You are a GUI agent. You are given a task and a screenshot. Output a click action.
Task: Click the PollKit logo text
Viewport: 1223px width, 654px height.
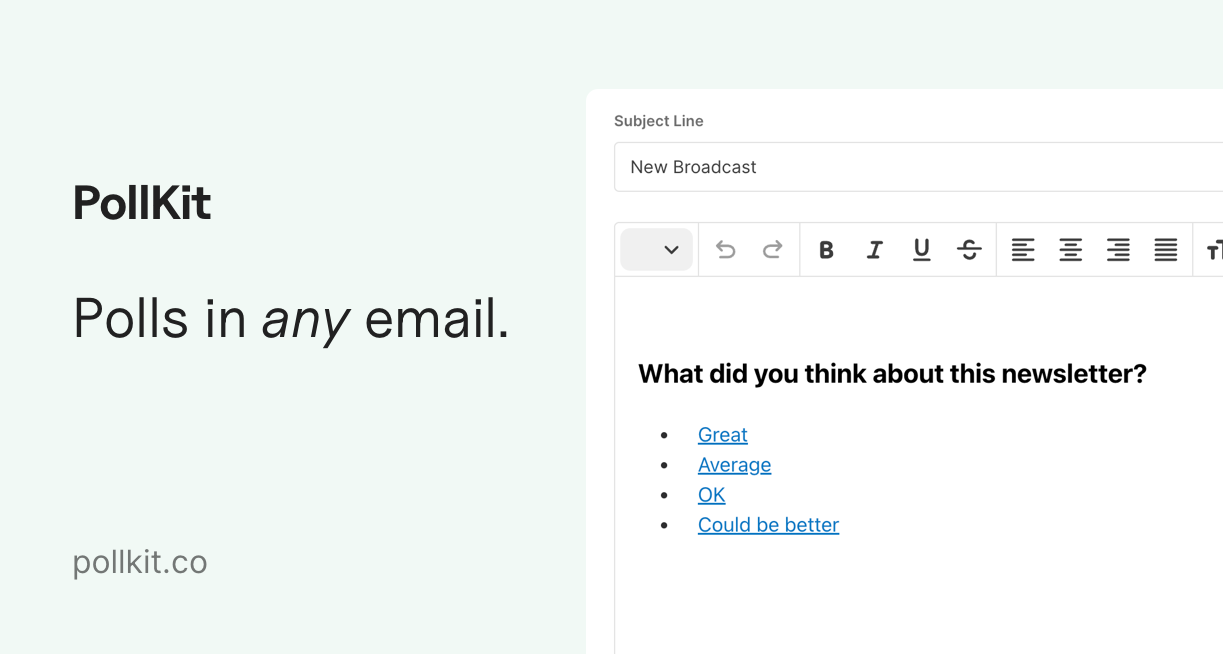pyautogui.click(x=142, y=203)
